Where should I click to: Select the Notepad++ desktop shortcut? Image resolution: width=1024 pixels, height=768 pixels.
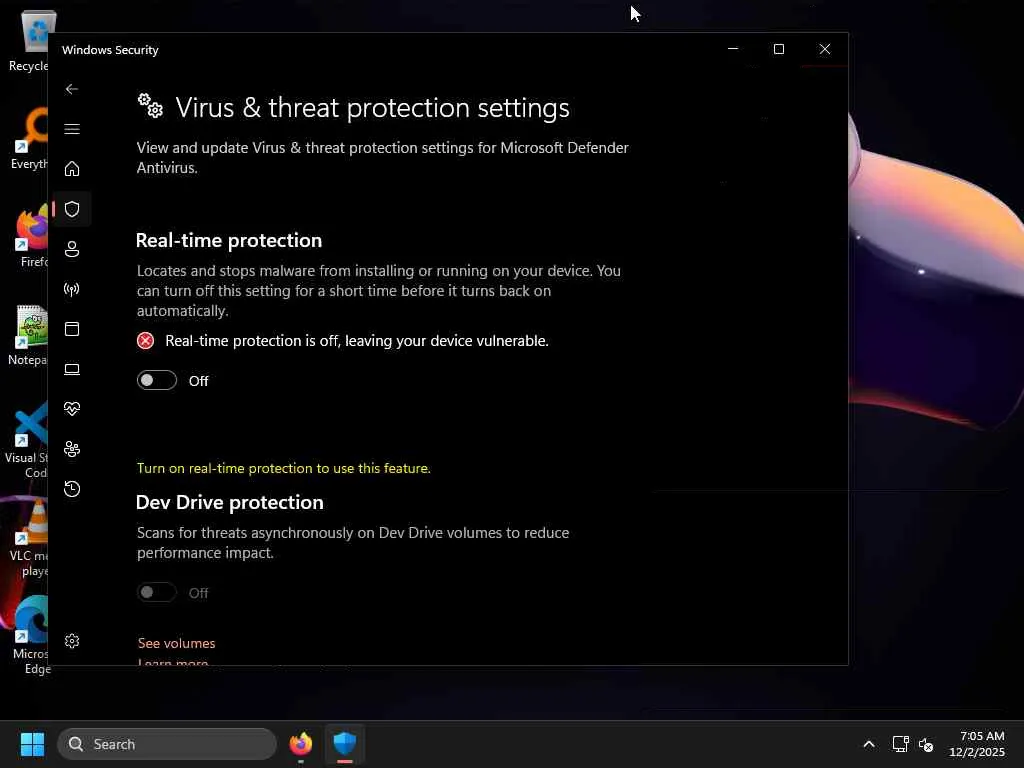tap(28, 335)
